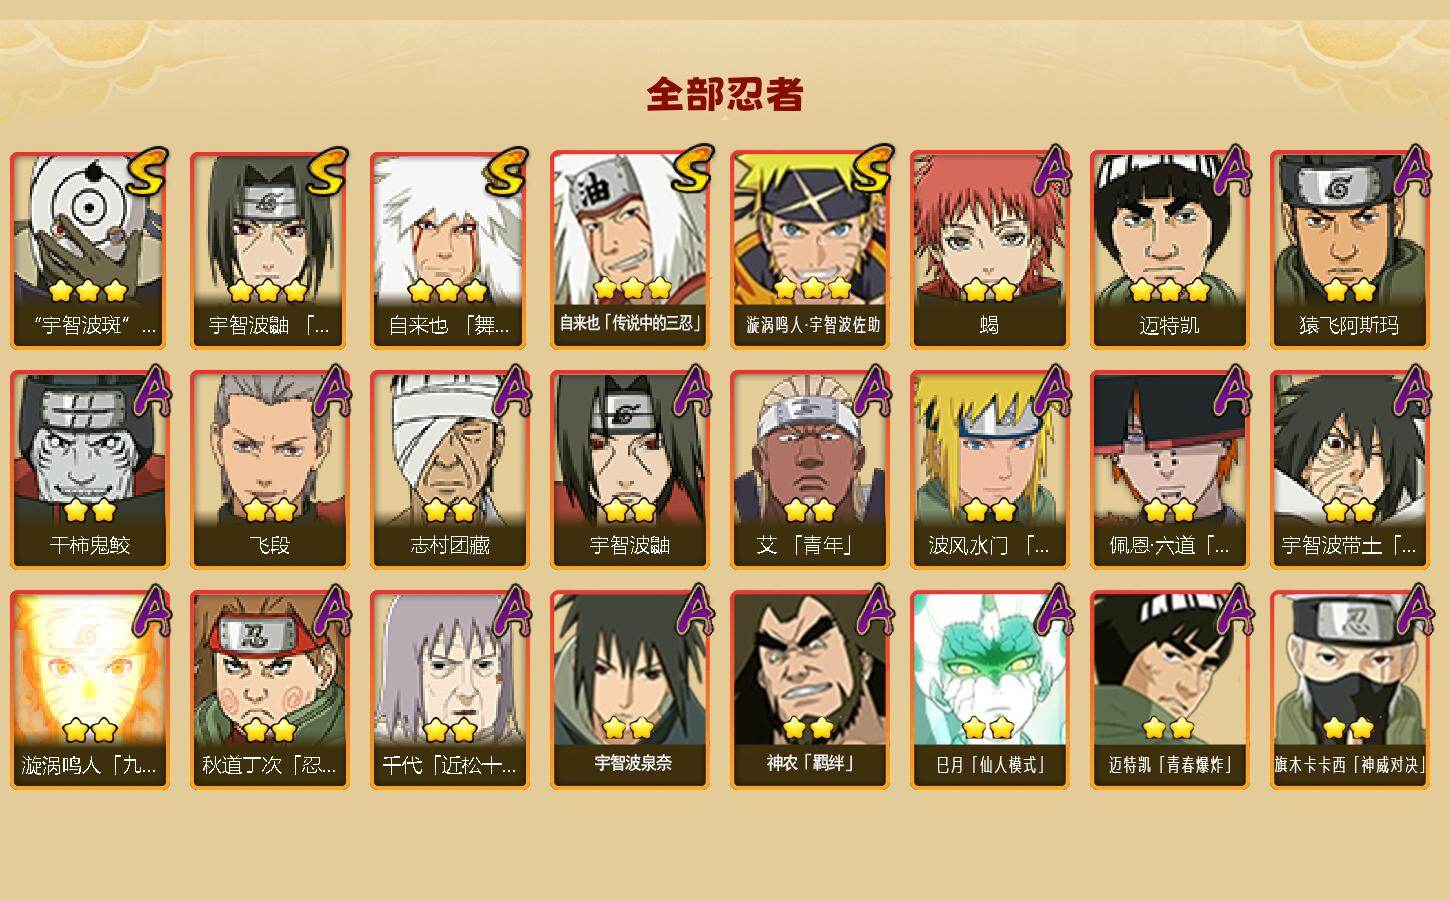Click the S badge on 宇智波斑 card
Image resolution: width=1450 pixels, height=900 pixels.
pos(146,173)
